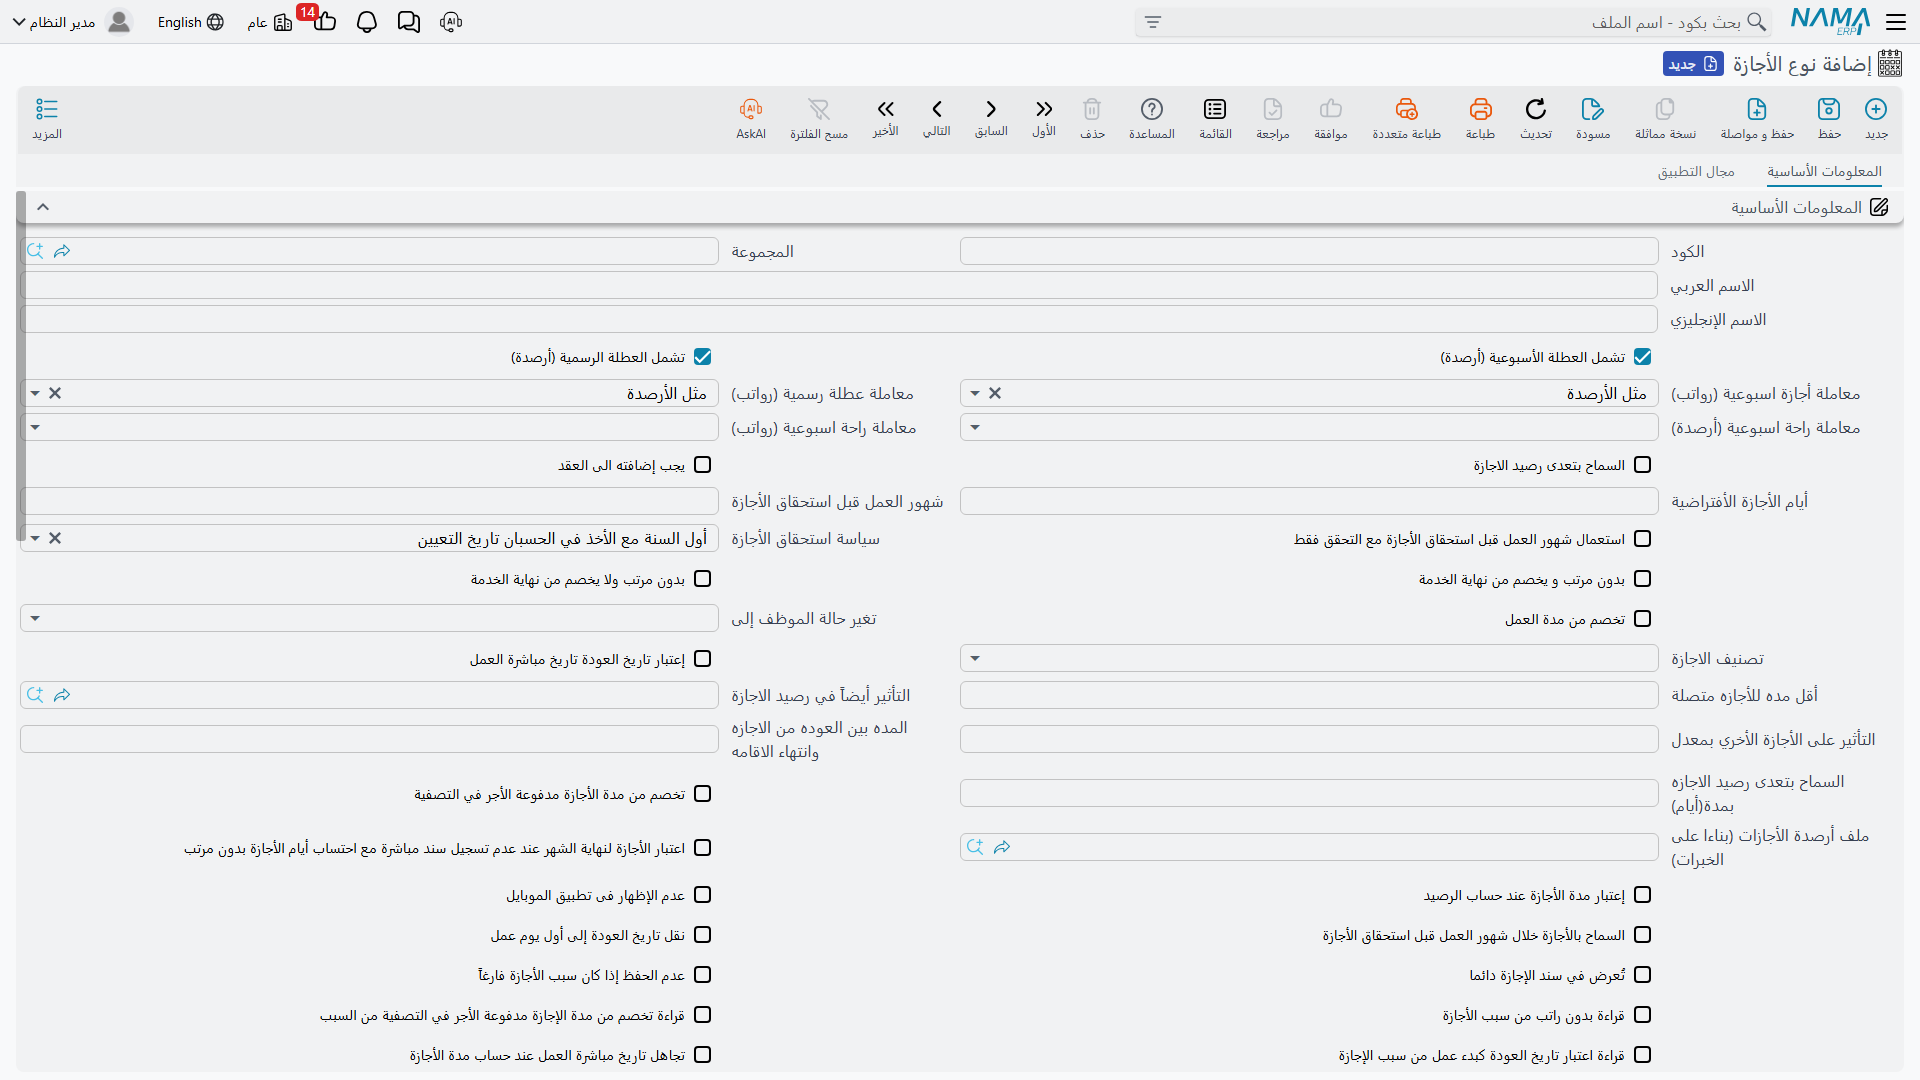
Task: Click the نسخة مماثله (Duplicate) icon
Action: pyautogui.click(x=1665, y=109)
